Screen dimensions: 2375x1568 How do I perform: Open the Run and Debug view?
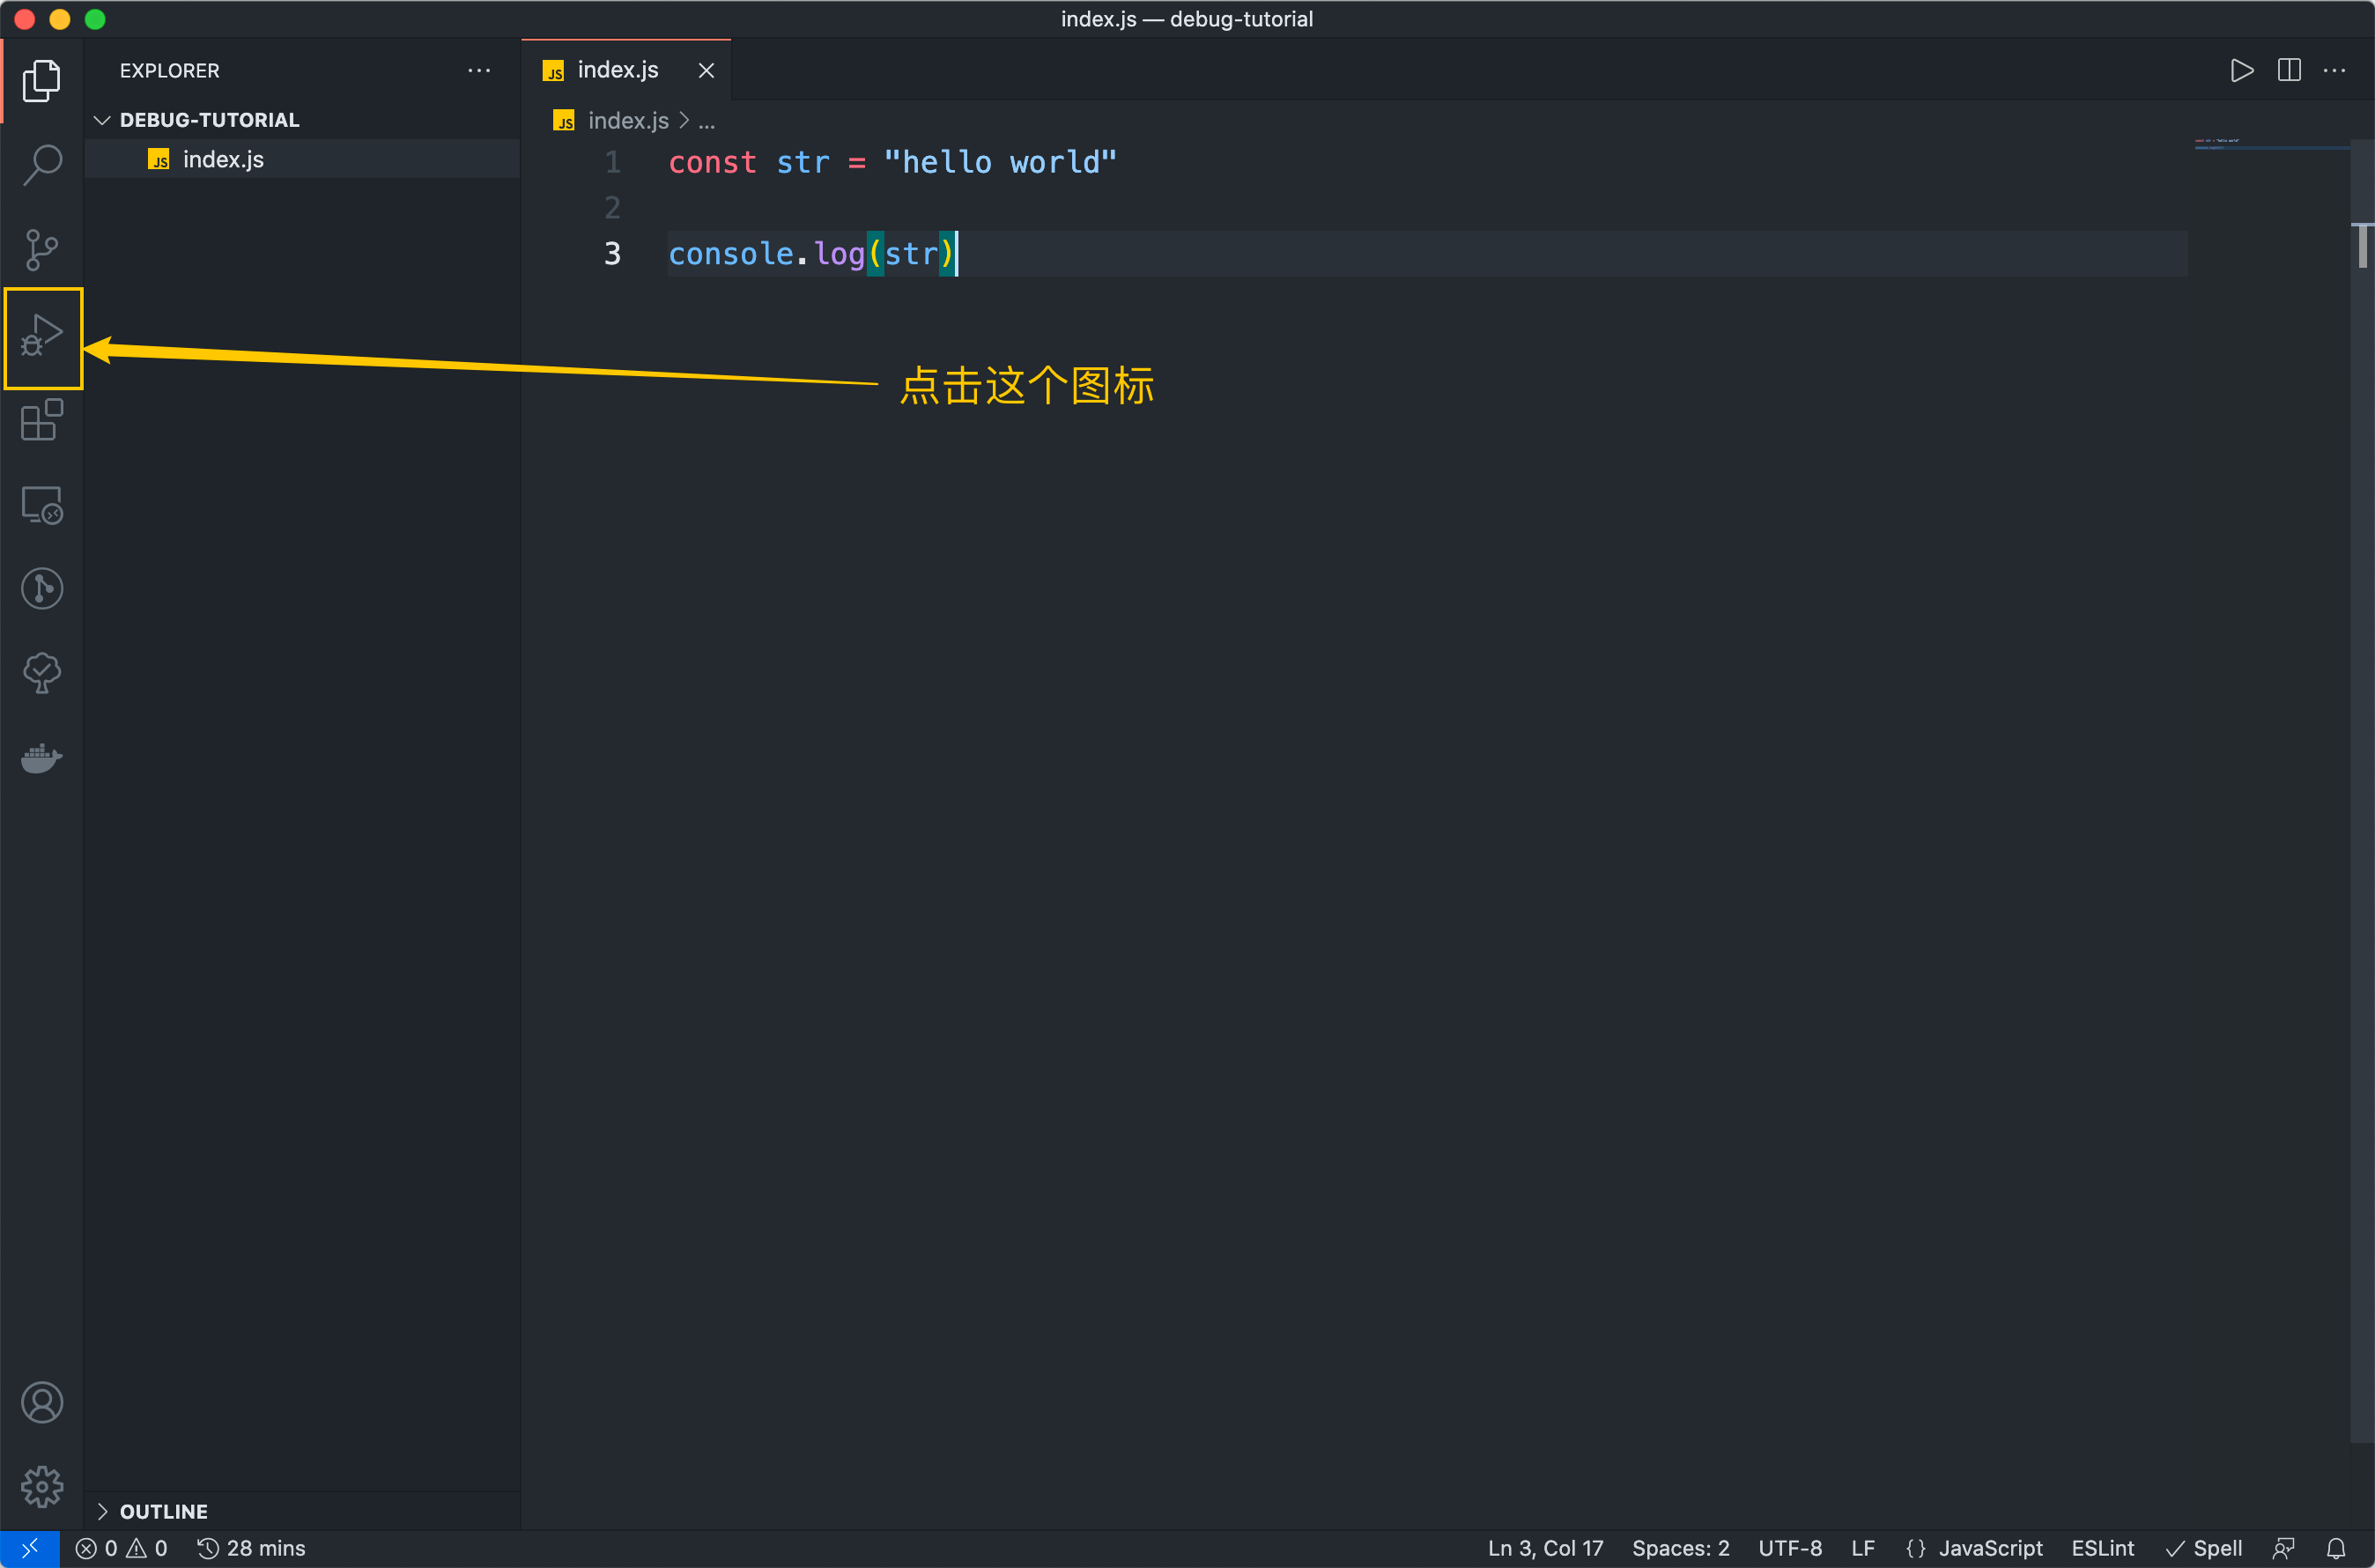(x=42, y=337)
